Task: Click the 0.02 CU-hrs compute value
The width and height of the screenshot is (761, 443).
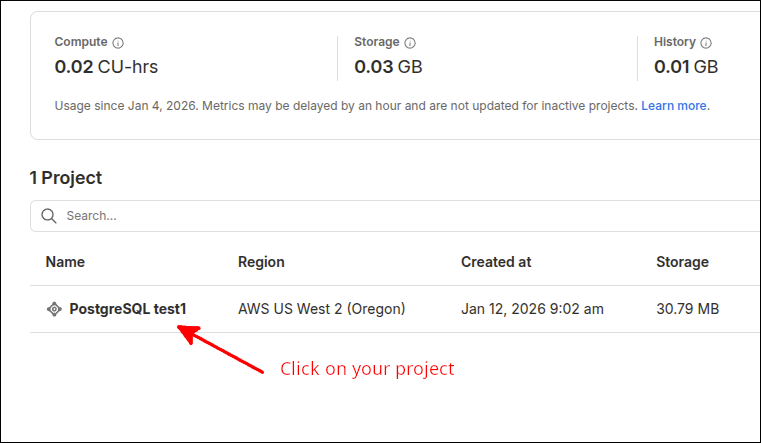Action: 106,68
